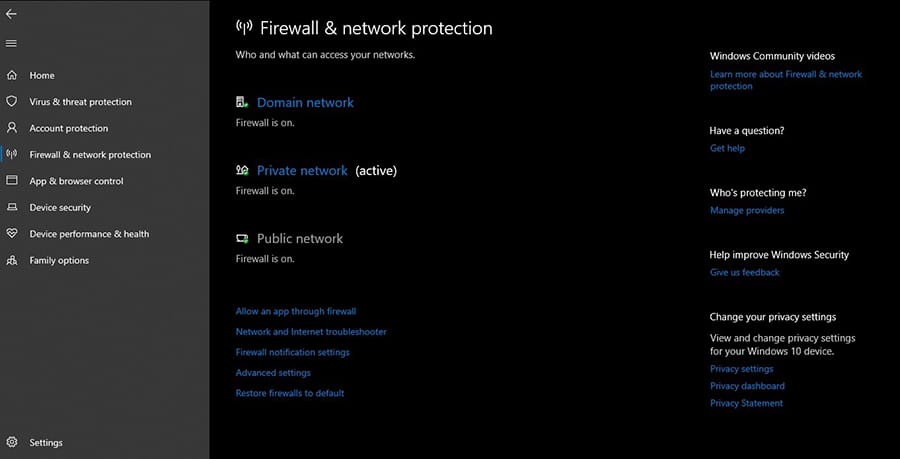Click the Device security laptop icon

[x=11, y=207]
